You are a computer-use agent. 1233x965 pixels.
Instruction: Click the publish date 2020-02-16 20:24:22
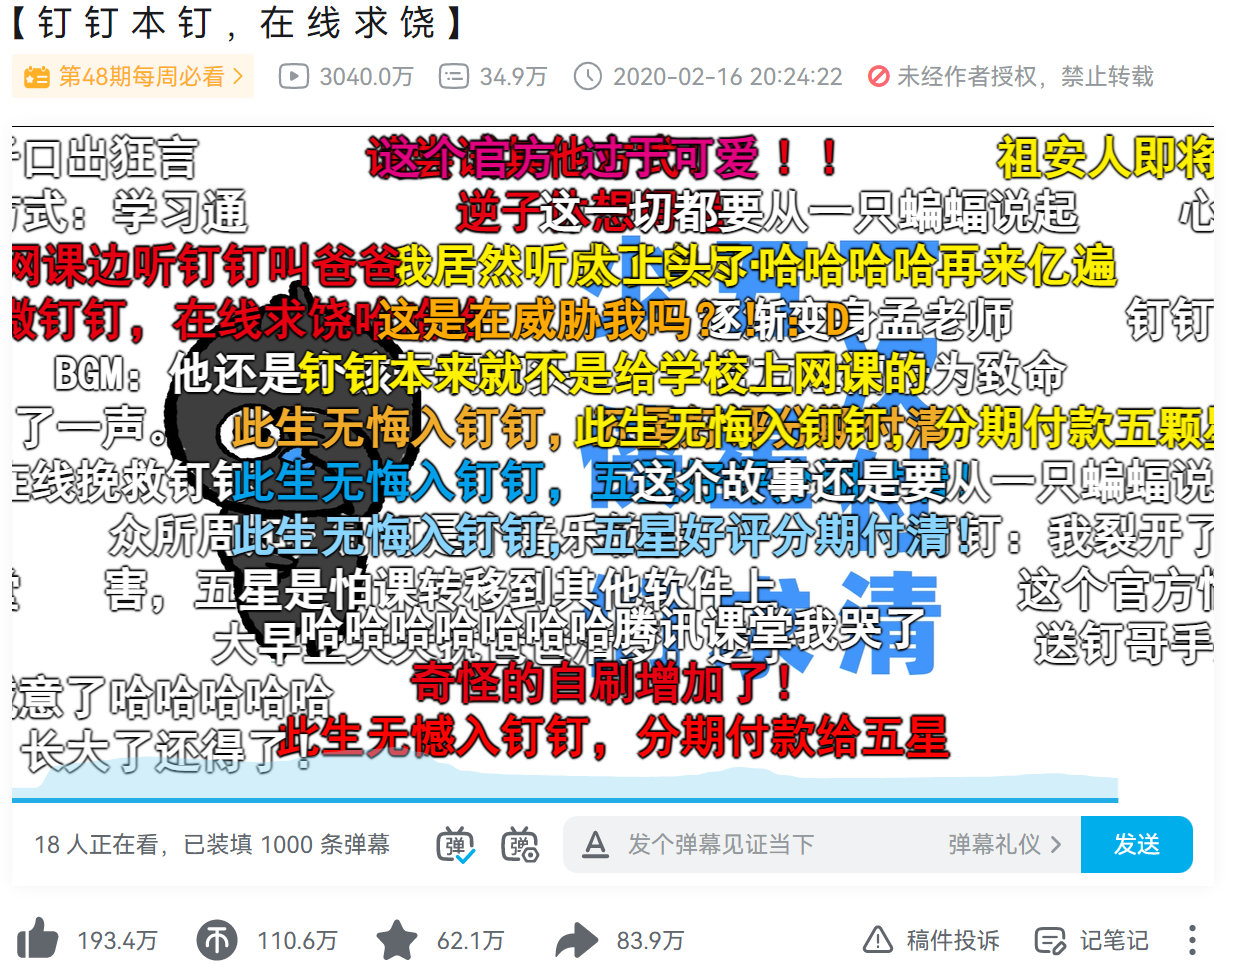point(727,77)
